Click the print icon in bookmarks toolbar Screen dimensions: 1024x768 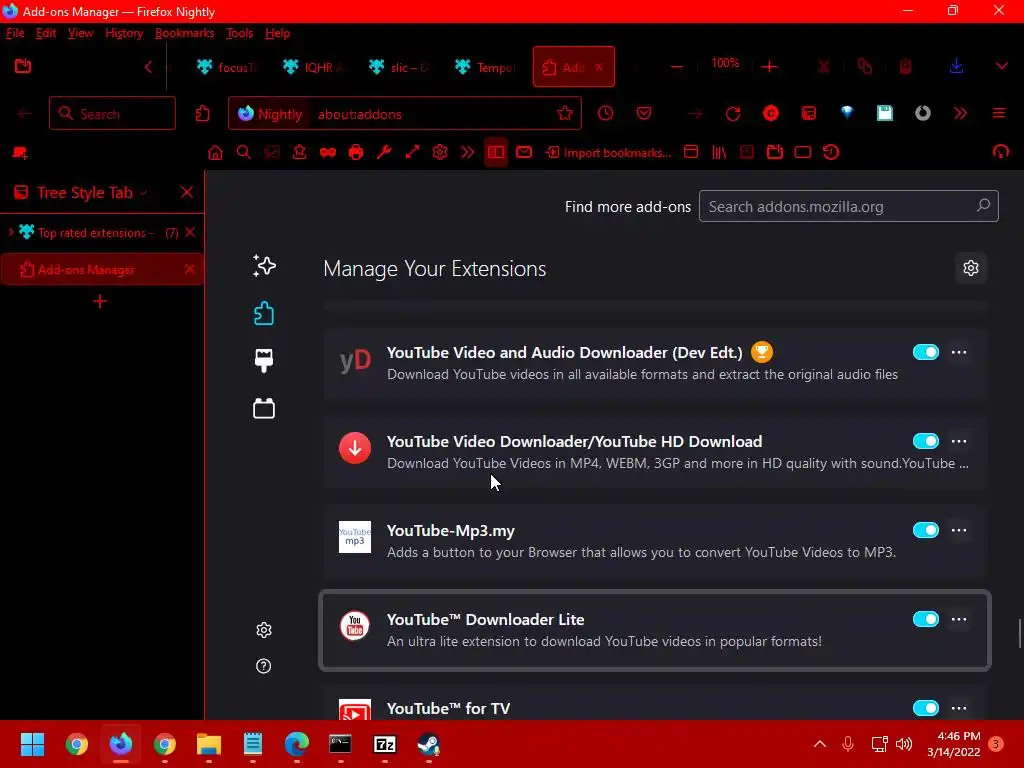355,152
